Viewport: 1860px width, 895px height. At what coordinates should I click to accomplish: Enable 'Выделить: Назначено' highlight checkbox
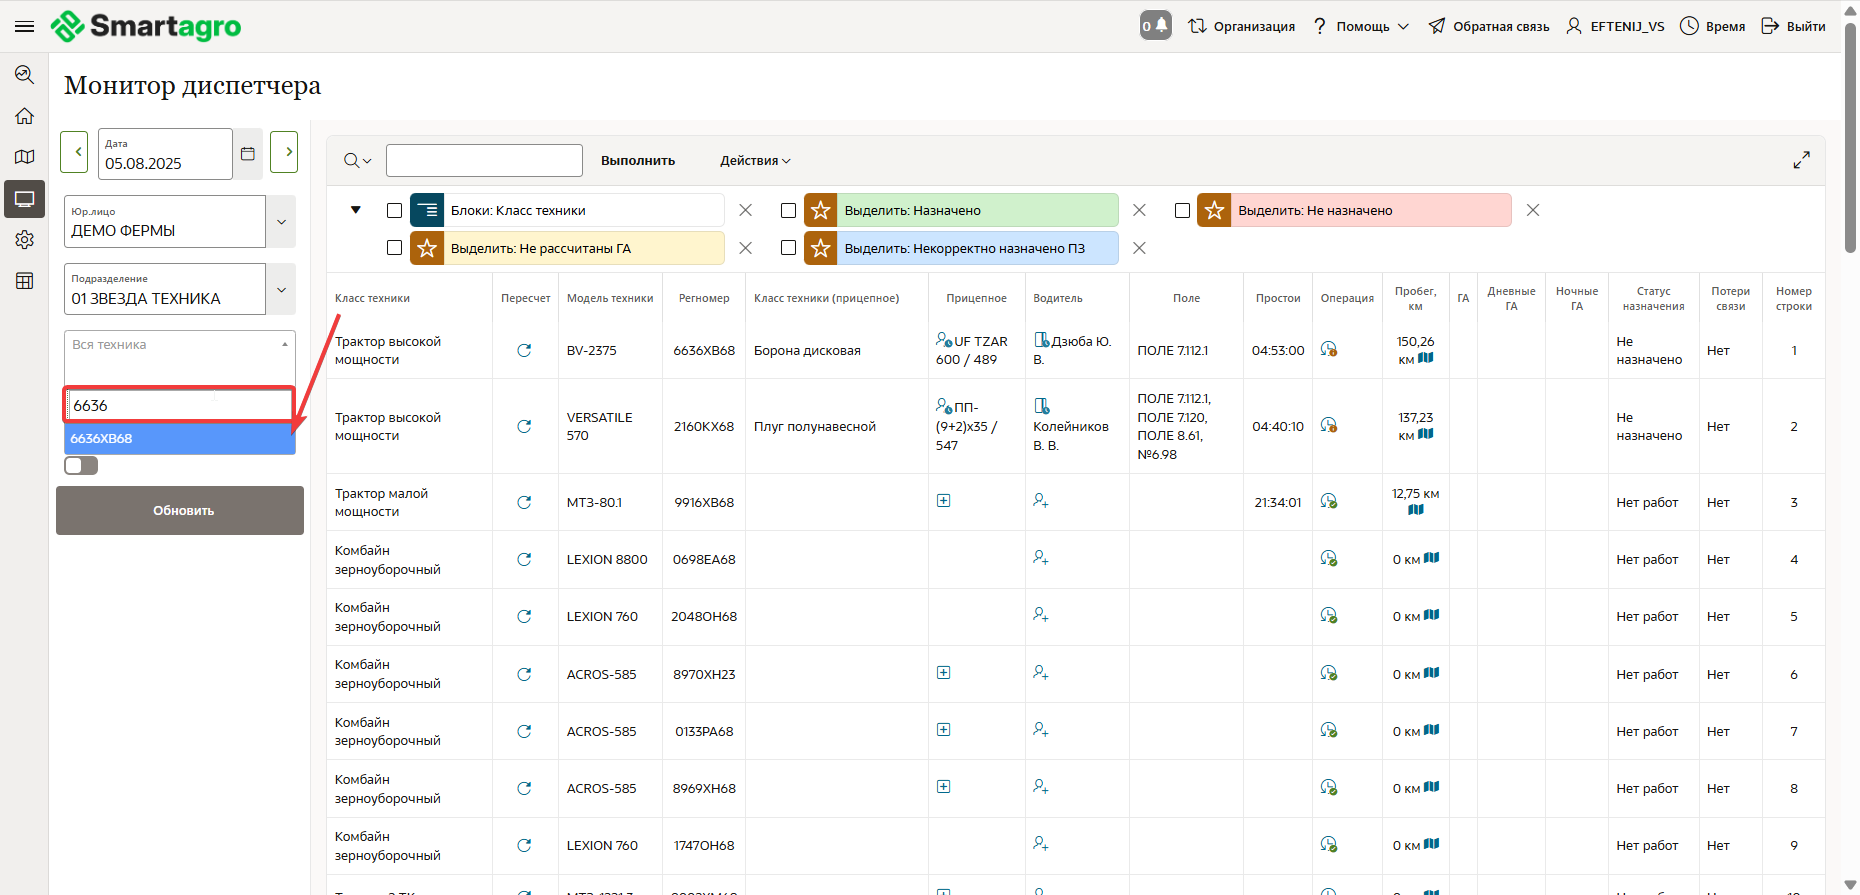click(788, 211)
